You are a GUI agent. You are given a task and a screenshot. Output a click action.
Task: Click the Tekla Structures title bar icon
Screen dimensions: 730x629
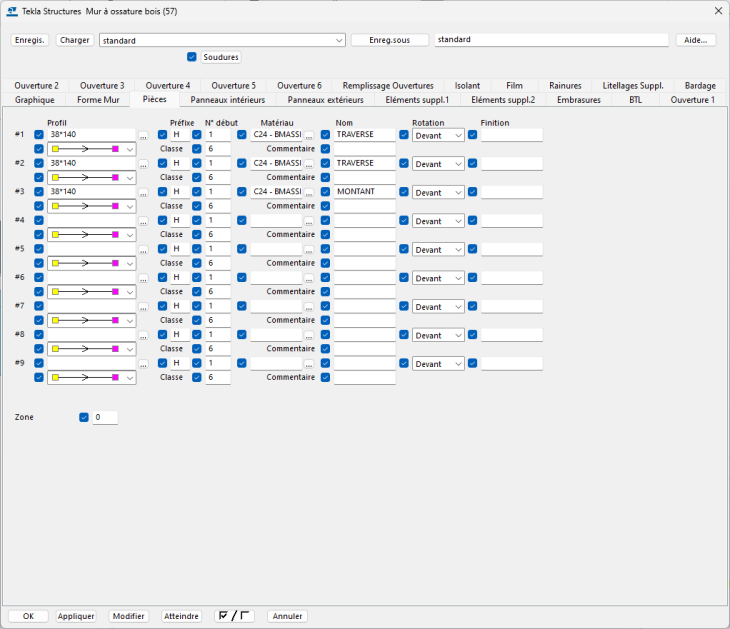pos(12,11)
